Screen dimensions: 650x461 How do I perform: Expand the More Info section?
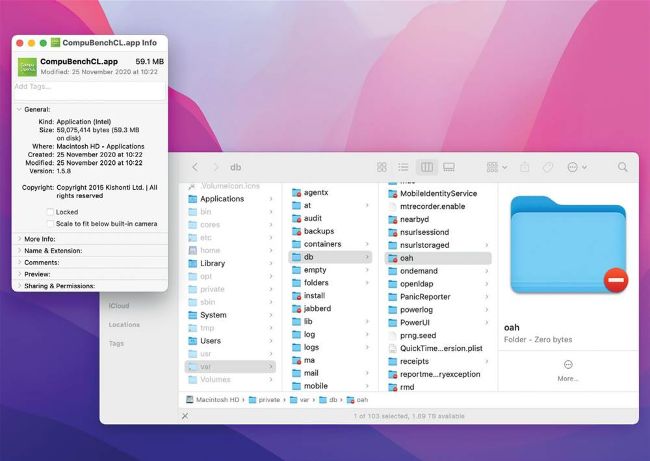pos(19,239)
